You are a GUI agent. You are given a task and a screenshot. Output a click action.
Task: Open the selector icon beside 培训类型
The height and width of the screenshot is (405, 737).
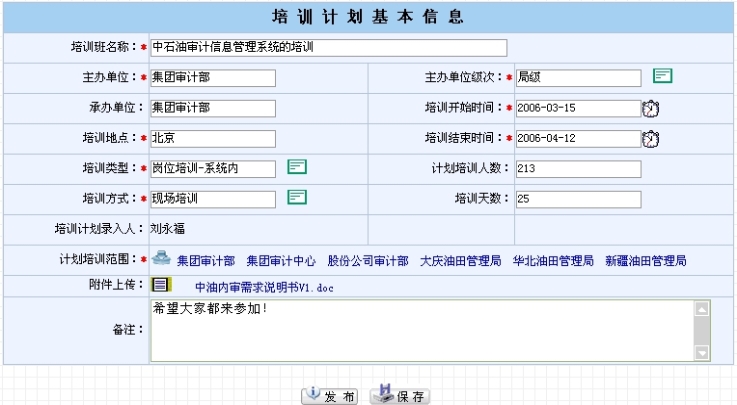point(297,167)
